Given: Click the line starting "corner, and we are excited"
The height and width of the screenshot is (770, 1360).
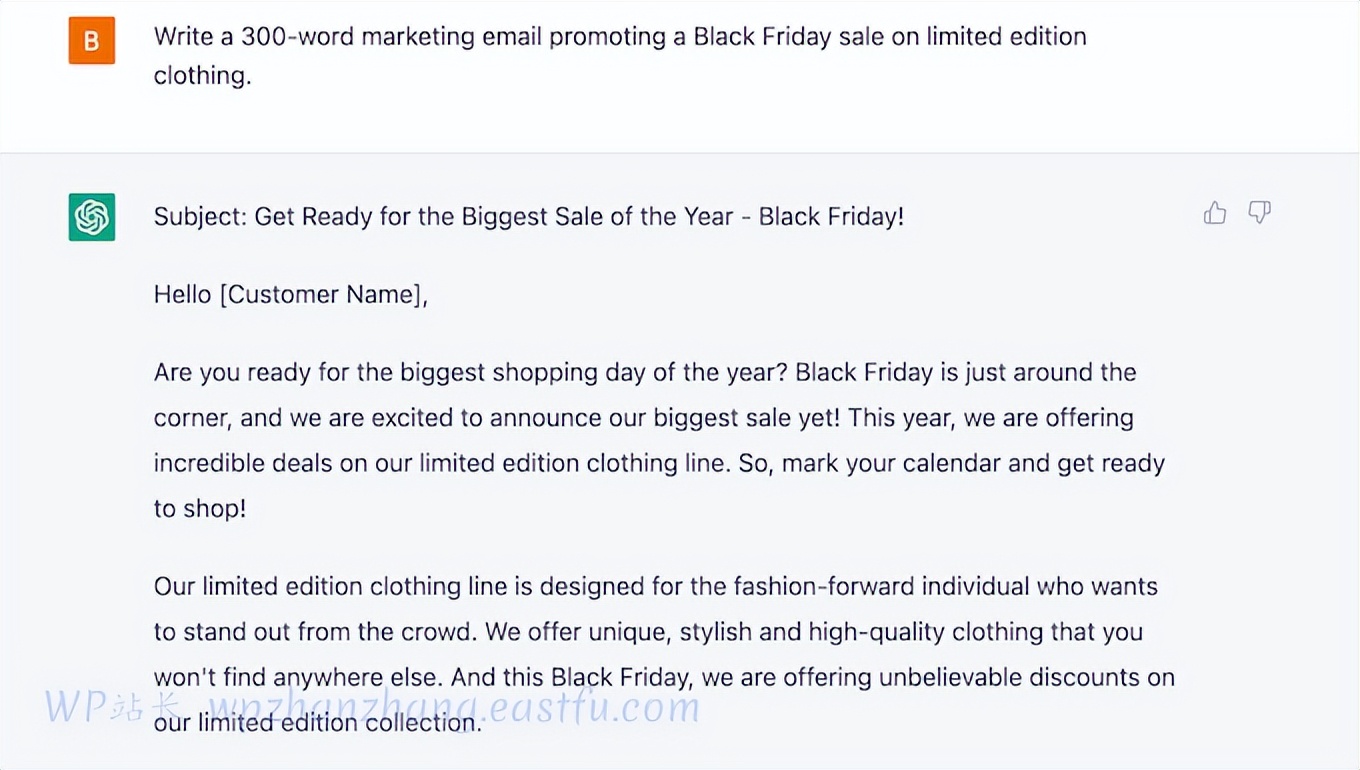Looking at the screenshot, I should click(643, 417).
